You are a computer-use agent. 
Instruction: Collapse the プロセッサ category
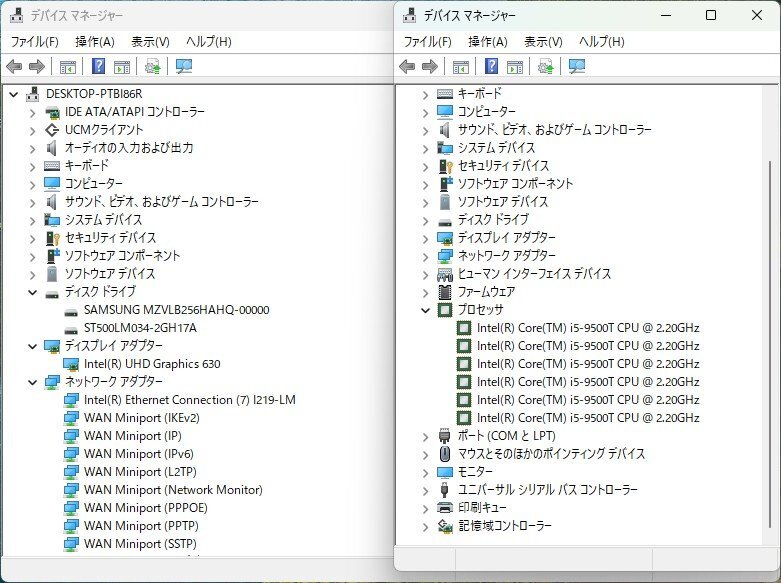coord(426,310)
